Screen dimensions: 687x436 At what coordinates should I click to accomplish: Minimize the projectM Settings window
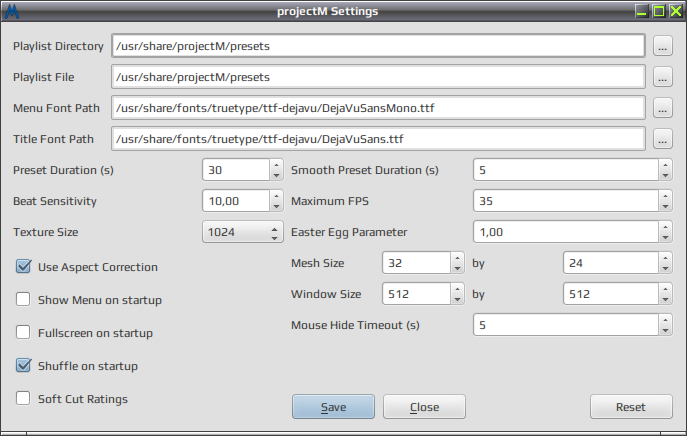coord(642,11)
